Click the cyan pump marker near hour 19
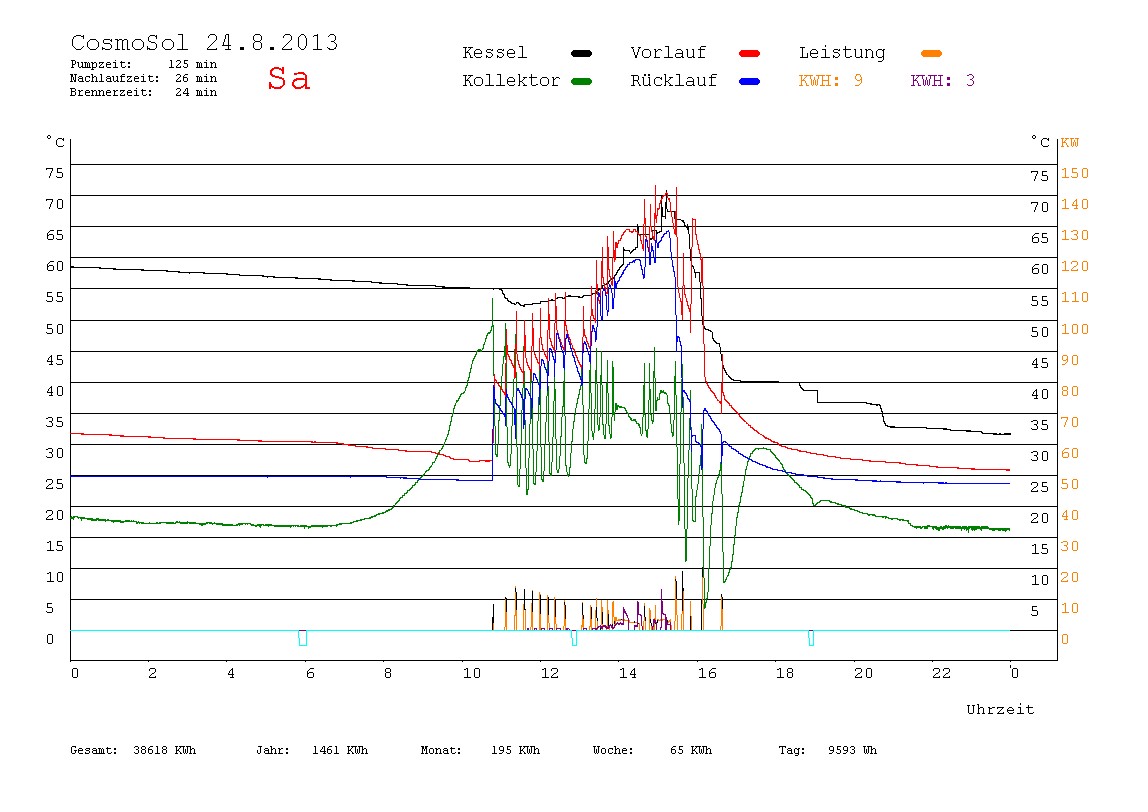The width and height of the screenshot is (1148, 812). [x=810, y=638]
